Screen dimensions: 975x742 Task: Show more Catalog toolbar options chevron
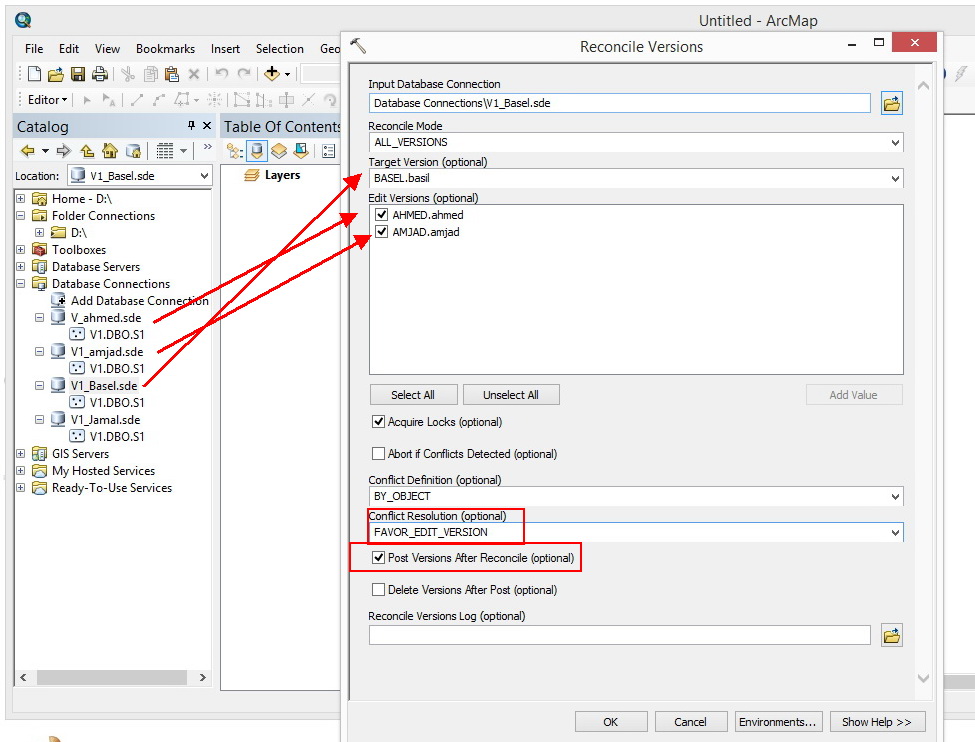click(x=208, y=147)
